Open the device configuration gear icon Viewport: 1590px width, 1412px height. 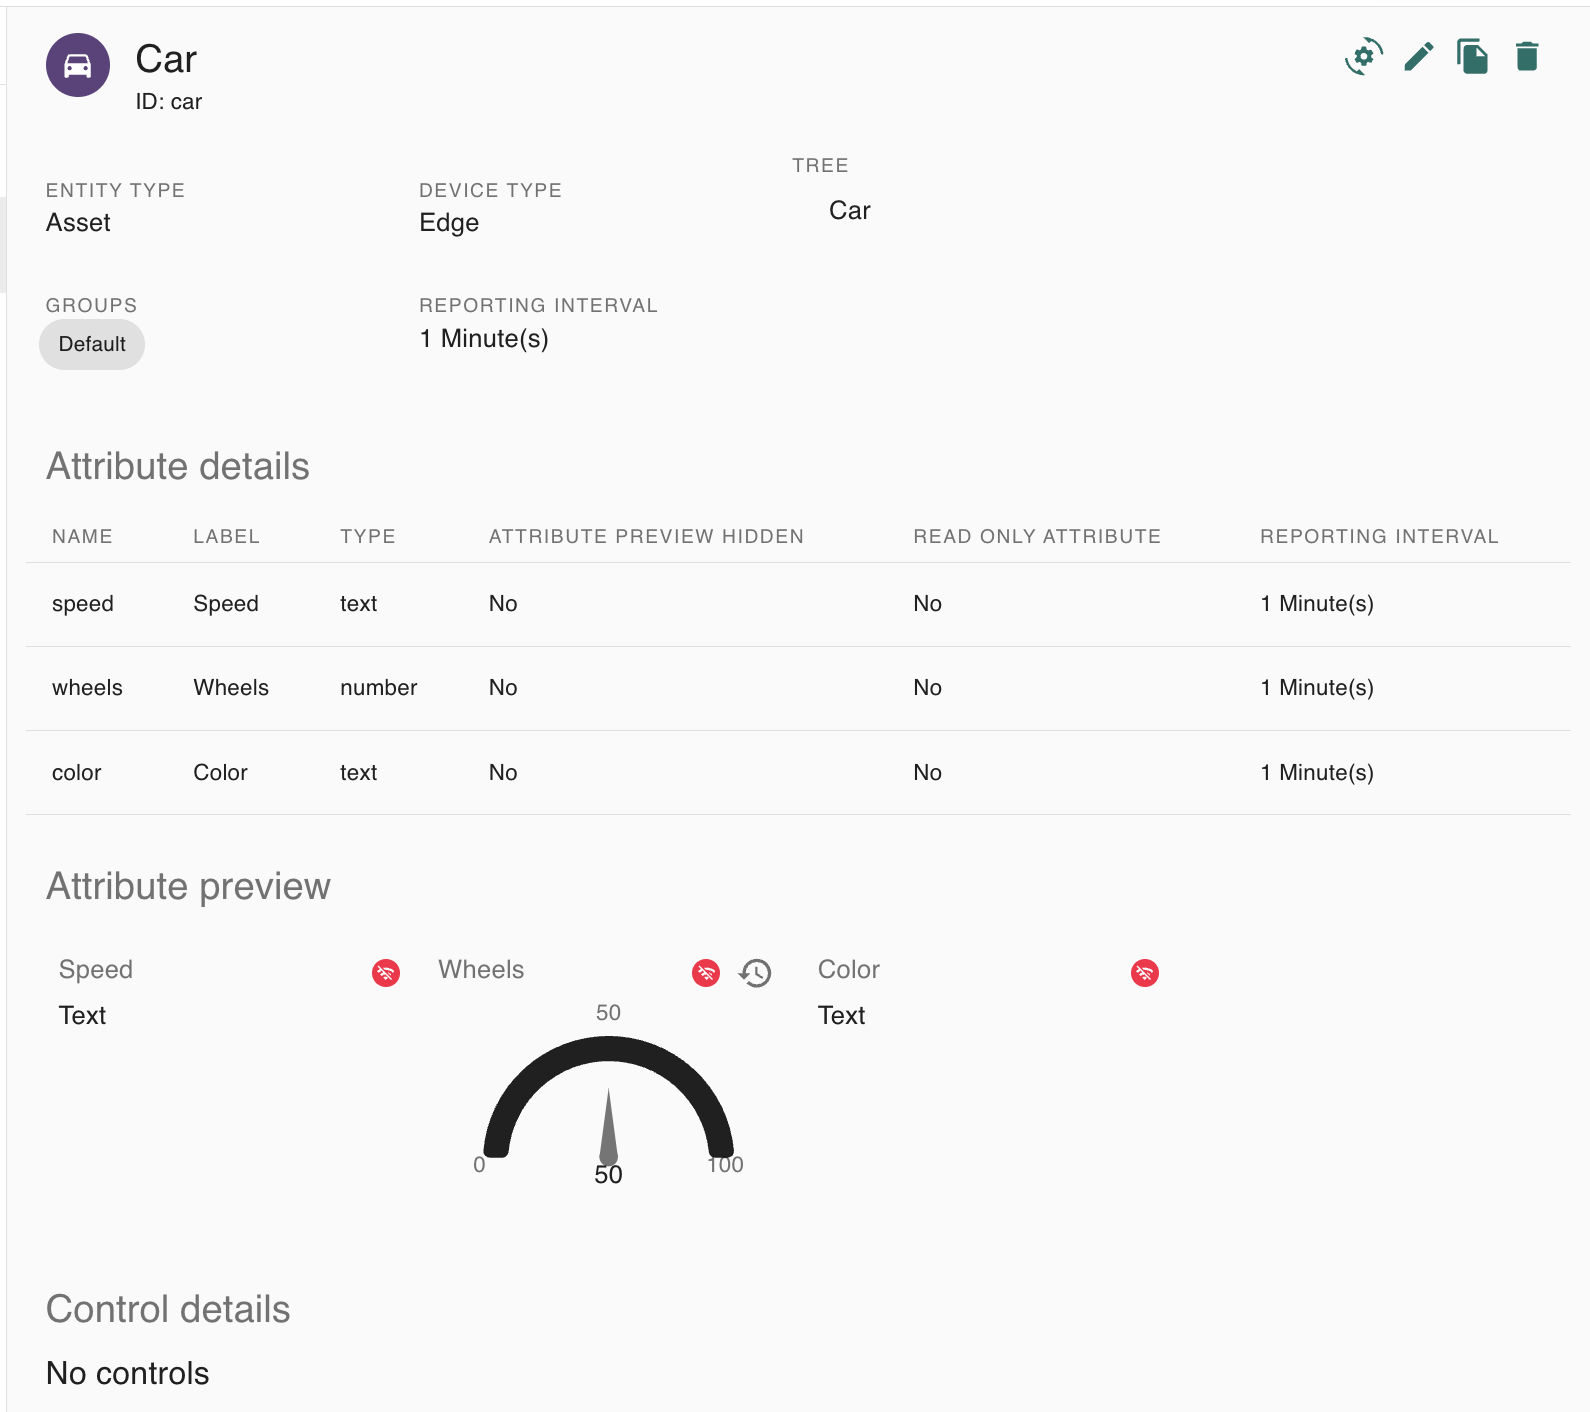tap(1364, 57)
